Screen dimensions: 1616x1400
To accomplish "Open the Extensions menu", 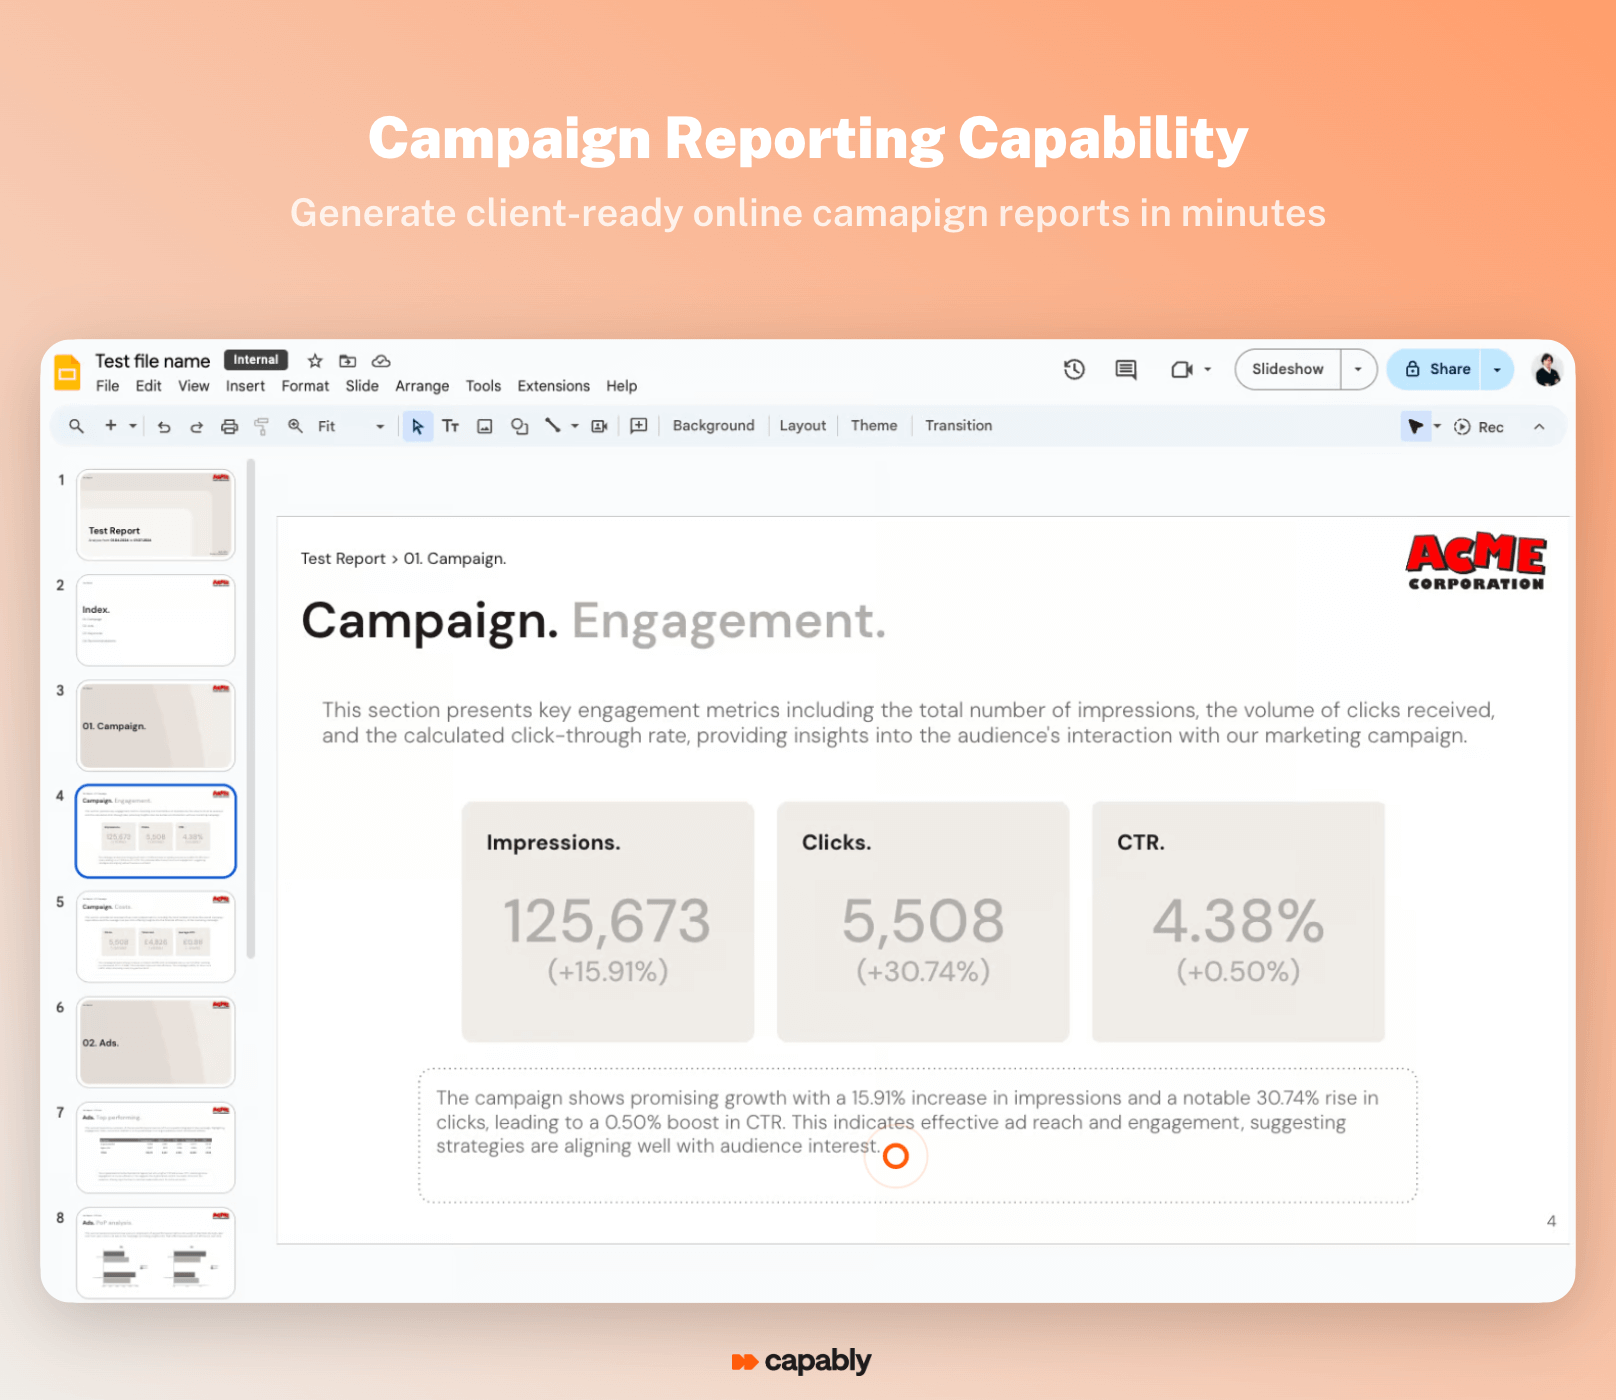I will click(553, 386).
